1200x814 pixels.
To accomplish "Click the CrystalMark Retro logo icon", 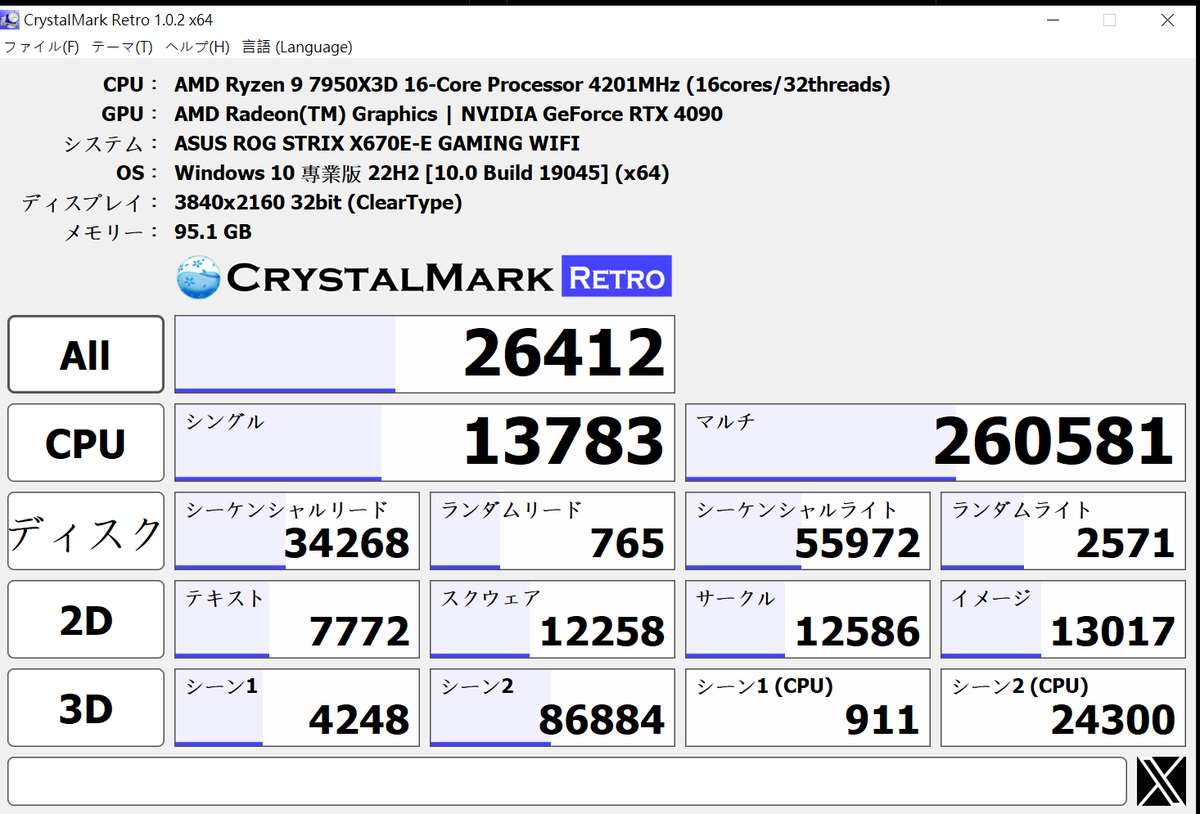I will coord(197,275).
